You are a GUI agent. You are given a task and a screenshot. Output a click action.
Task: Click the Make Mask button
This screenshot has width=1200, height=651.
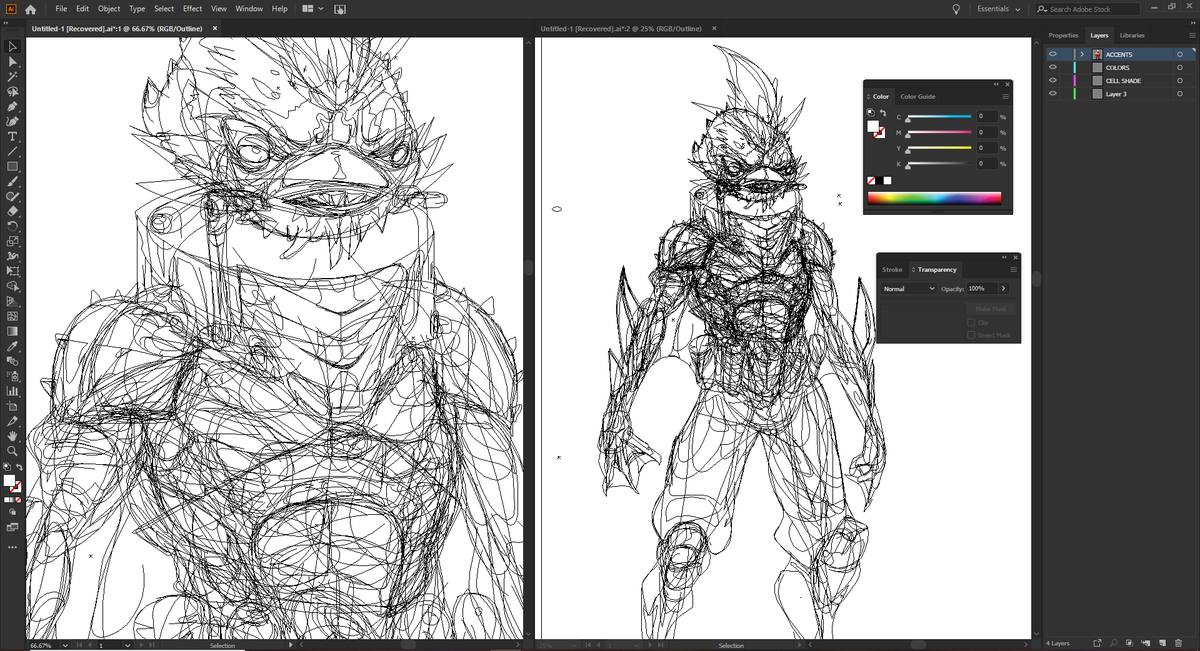990,309
